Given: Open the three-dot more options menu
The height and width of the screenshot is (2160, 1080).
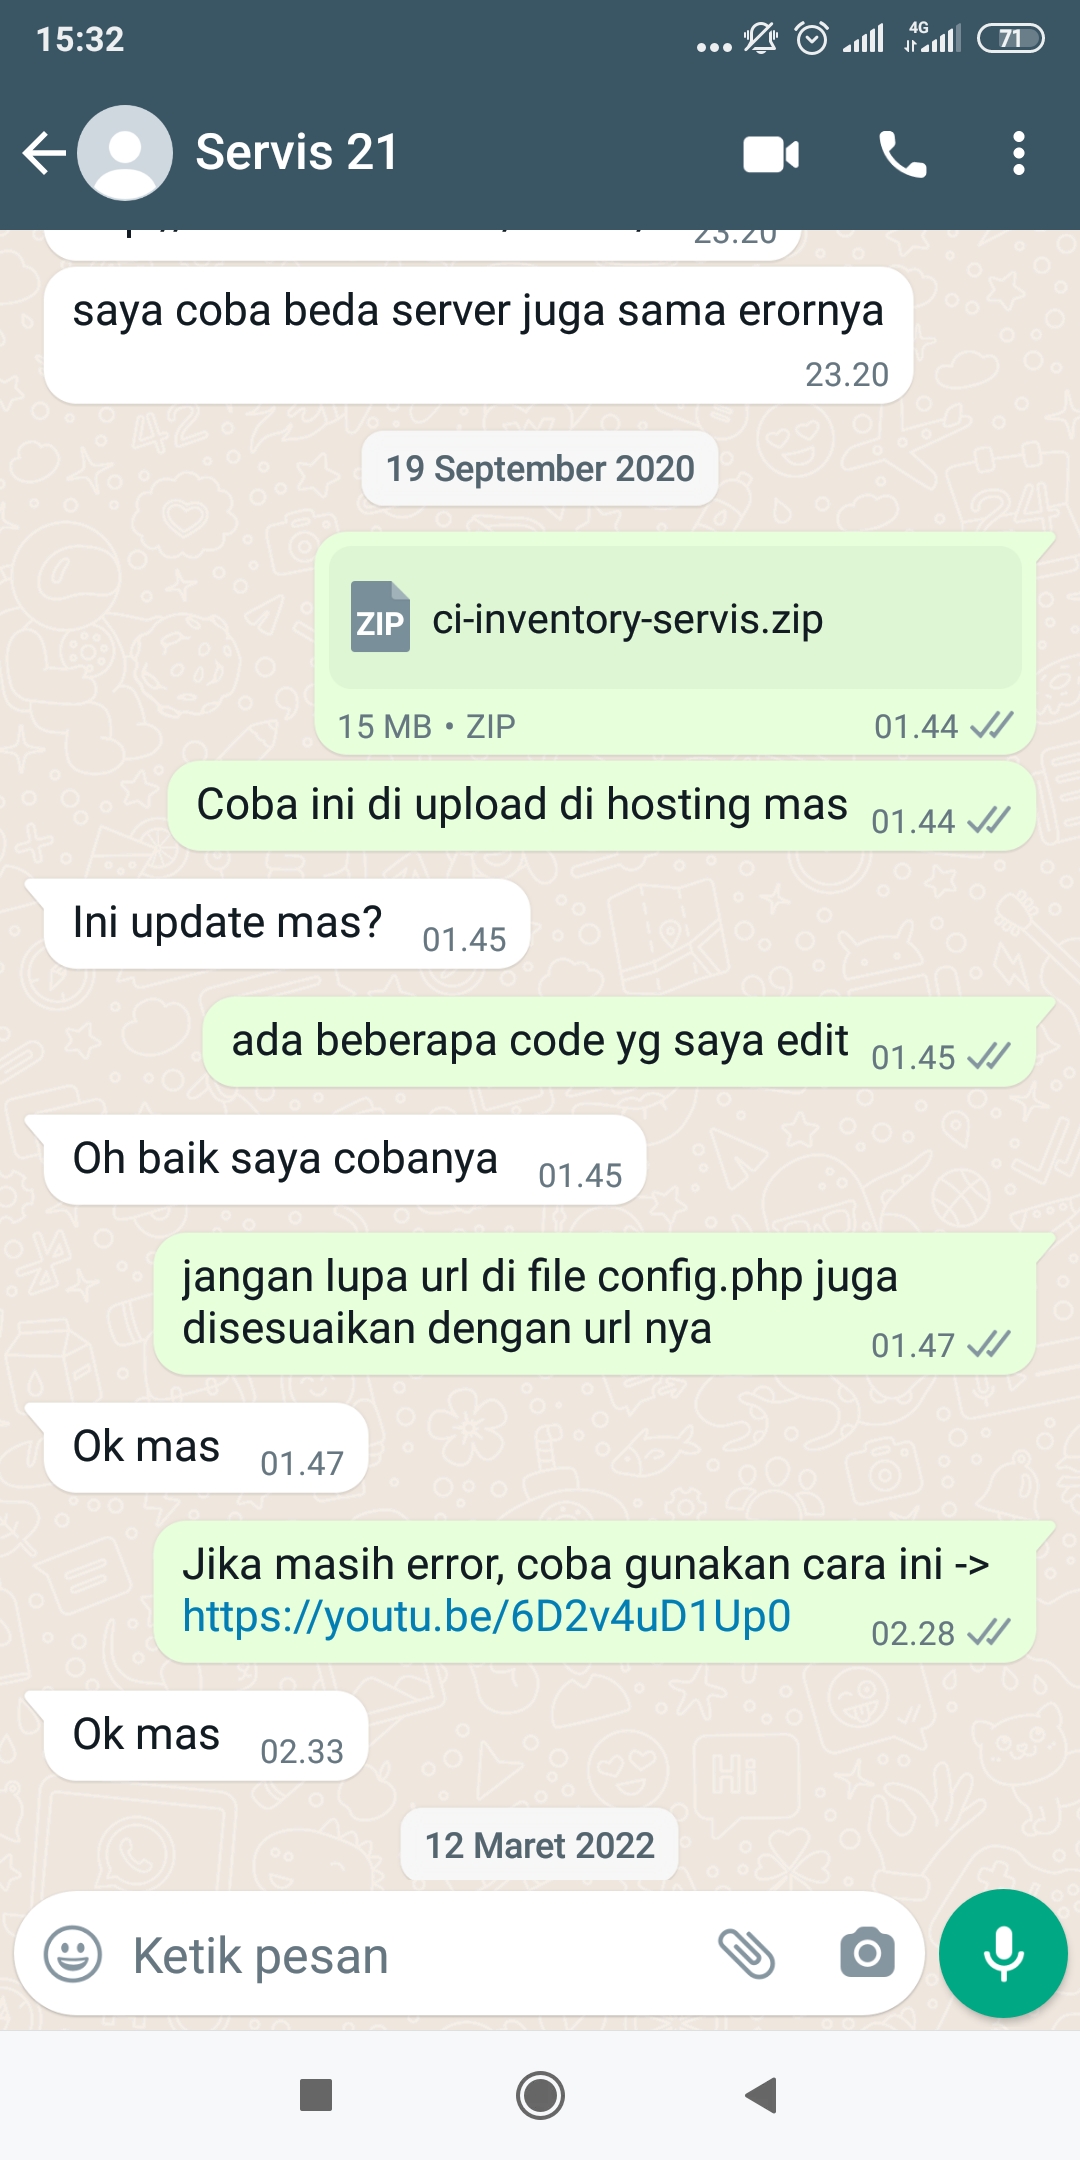Looking at the screenshot, I should (x=1018, y=154).
